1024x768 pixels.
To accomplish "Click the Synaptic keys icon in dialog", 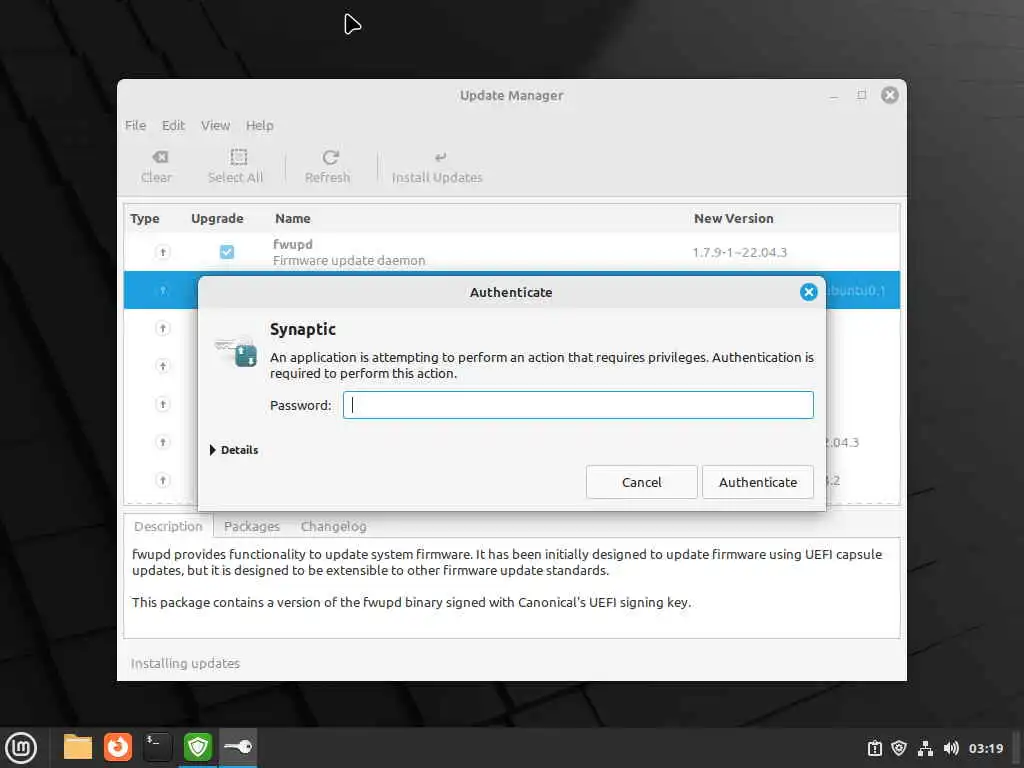I will [236, 352].
